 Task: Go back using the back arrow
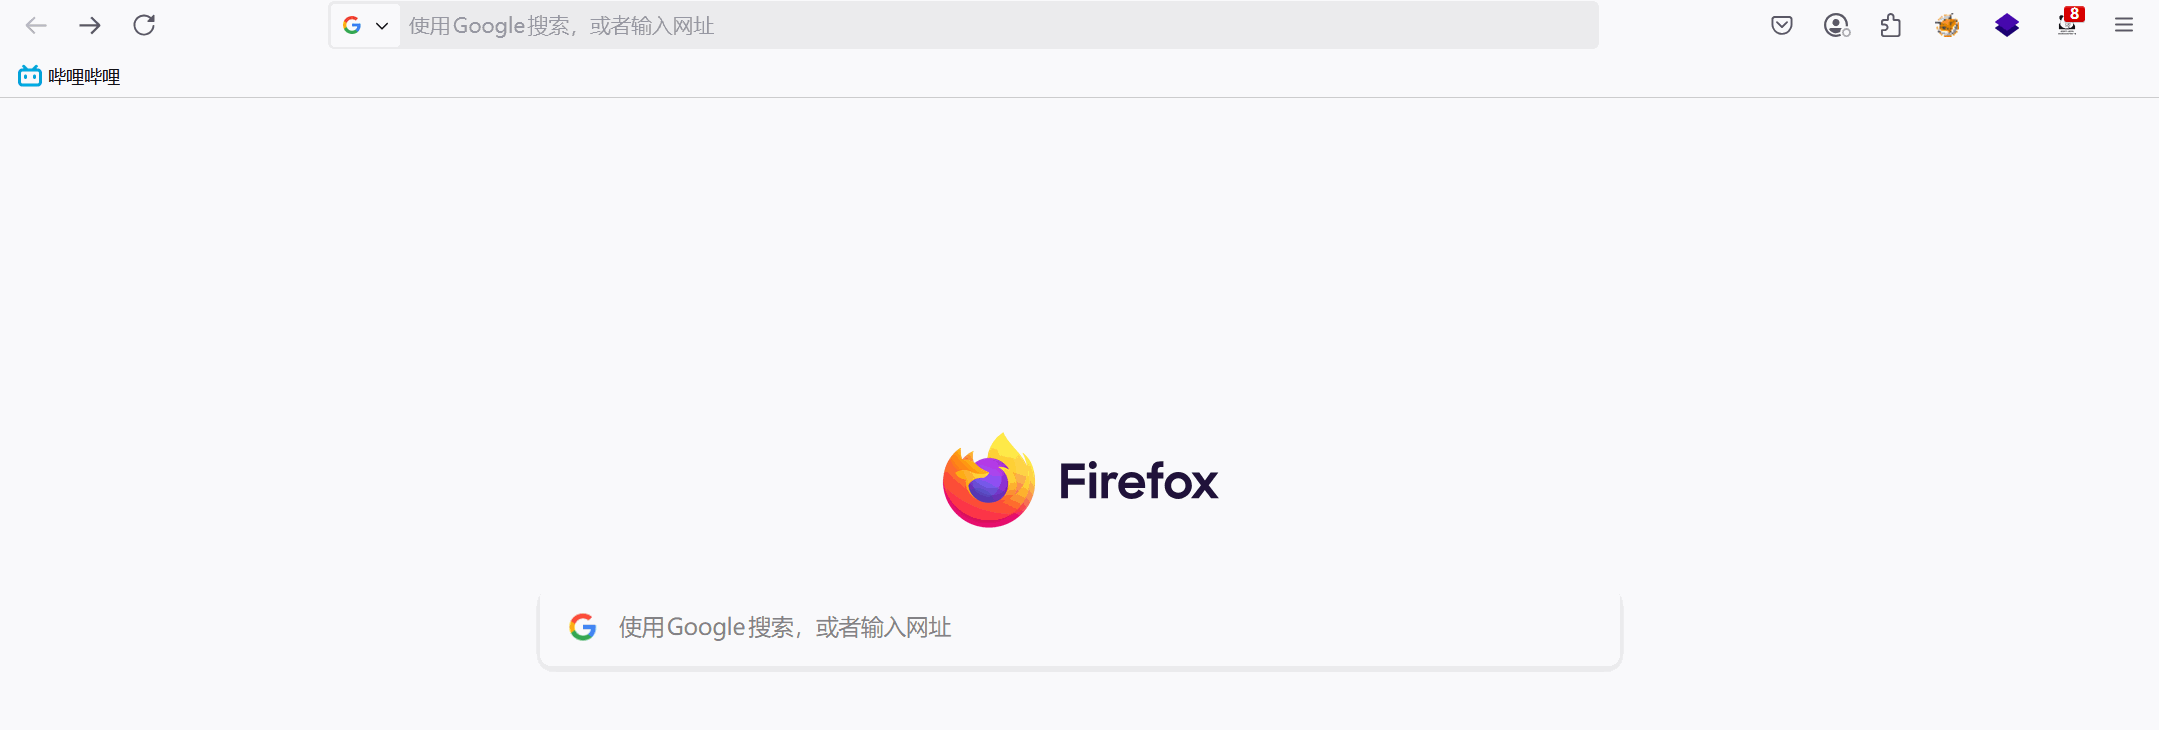(x=36, y=25)
